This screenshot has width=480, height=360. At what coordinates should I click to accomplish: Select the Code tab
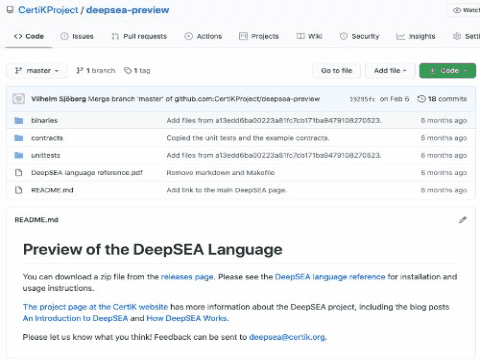(29, 36)
